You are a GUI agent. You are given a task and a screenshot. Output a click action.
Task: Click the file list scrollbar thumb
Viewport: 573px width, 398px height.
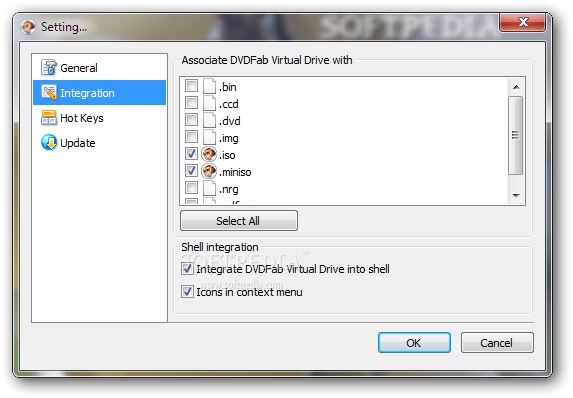[x=516, y=135]
